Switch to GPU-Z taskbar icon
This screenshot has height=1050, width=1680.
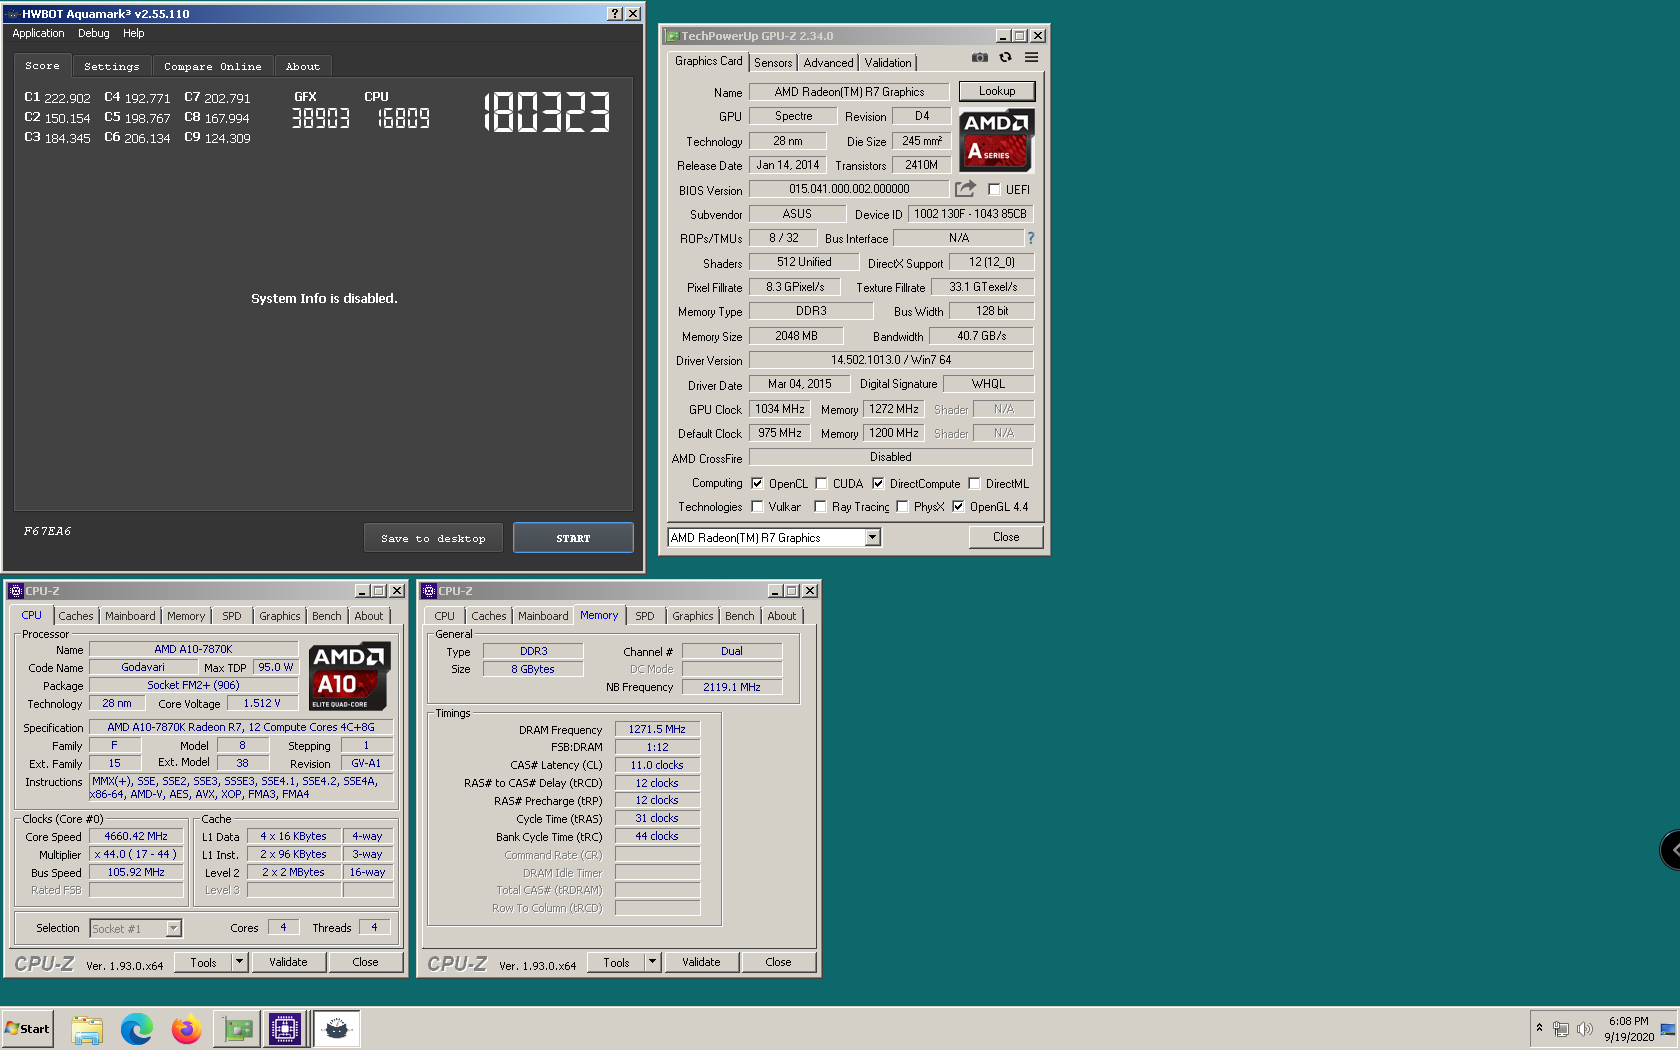237,1029
